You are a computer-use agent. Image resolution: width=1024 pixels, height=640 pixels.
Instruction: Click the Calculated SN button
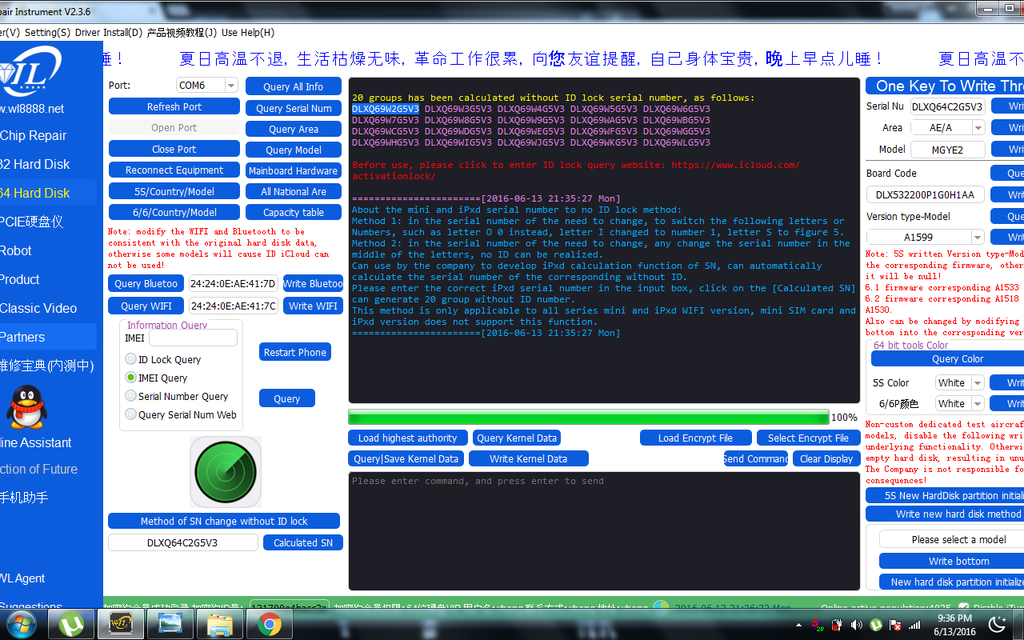pos(302,543)
